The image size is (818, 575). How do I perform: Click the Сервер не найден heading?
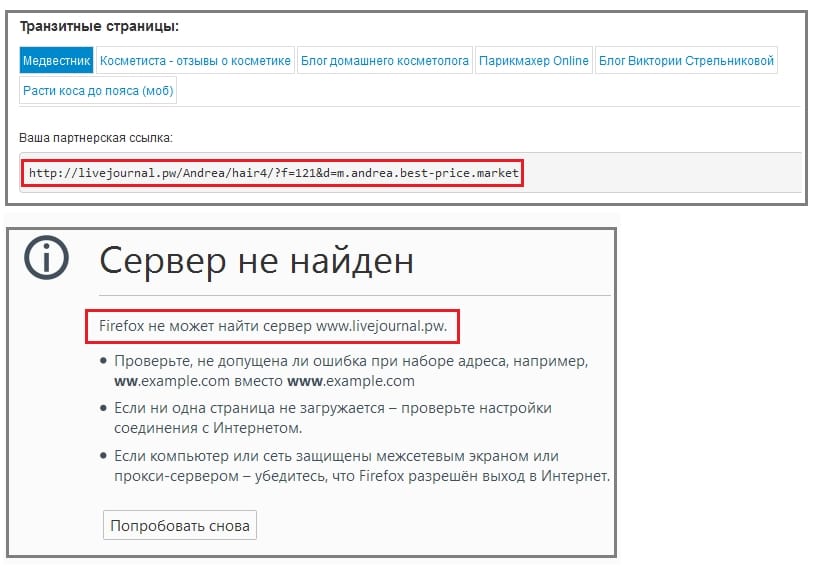(256, 260)
